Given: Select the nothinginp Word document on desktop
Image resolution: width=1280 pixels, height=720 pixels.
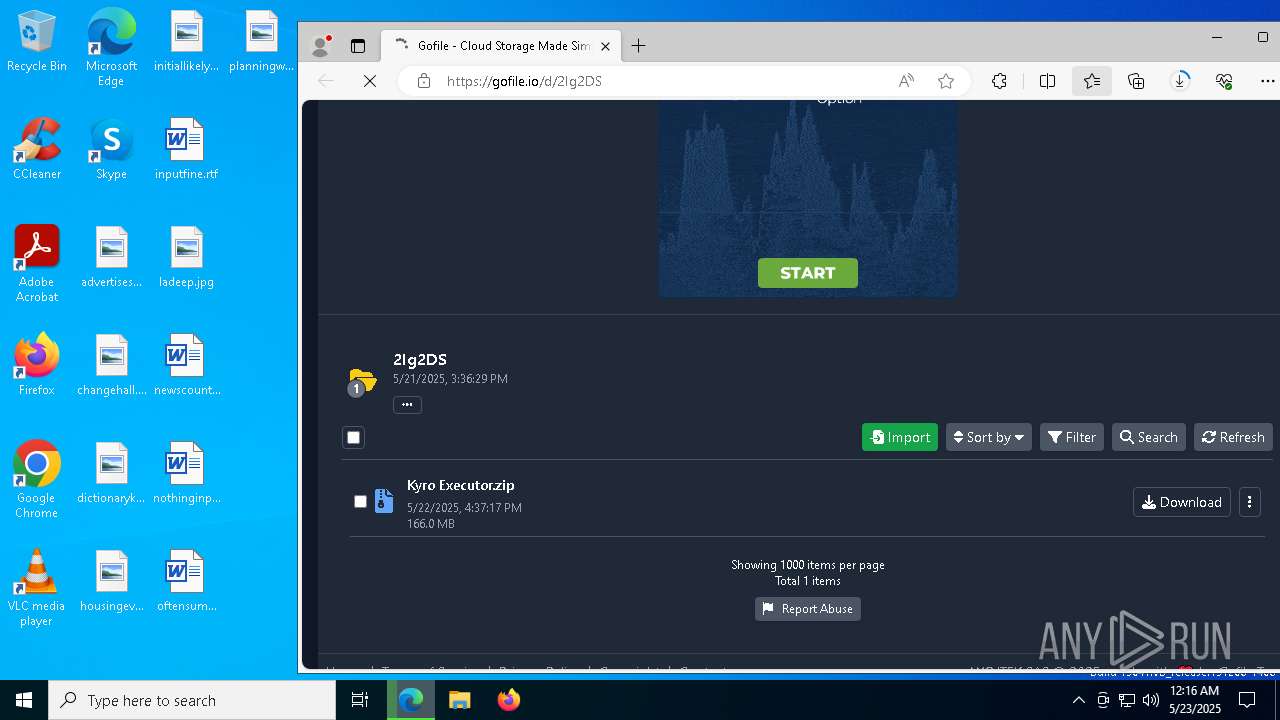Looking at the screenshot, I should (186, 474).
